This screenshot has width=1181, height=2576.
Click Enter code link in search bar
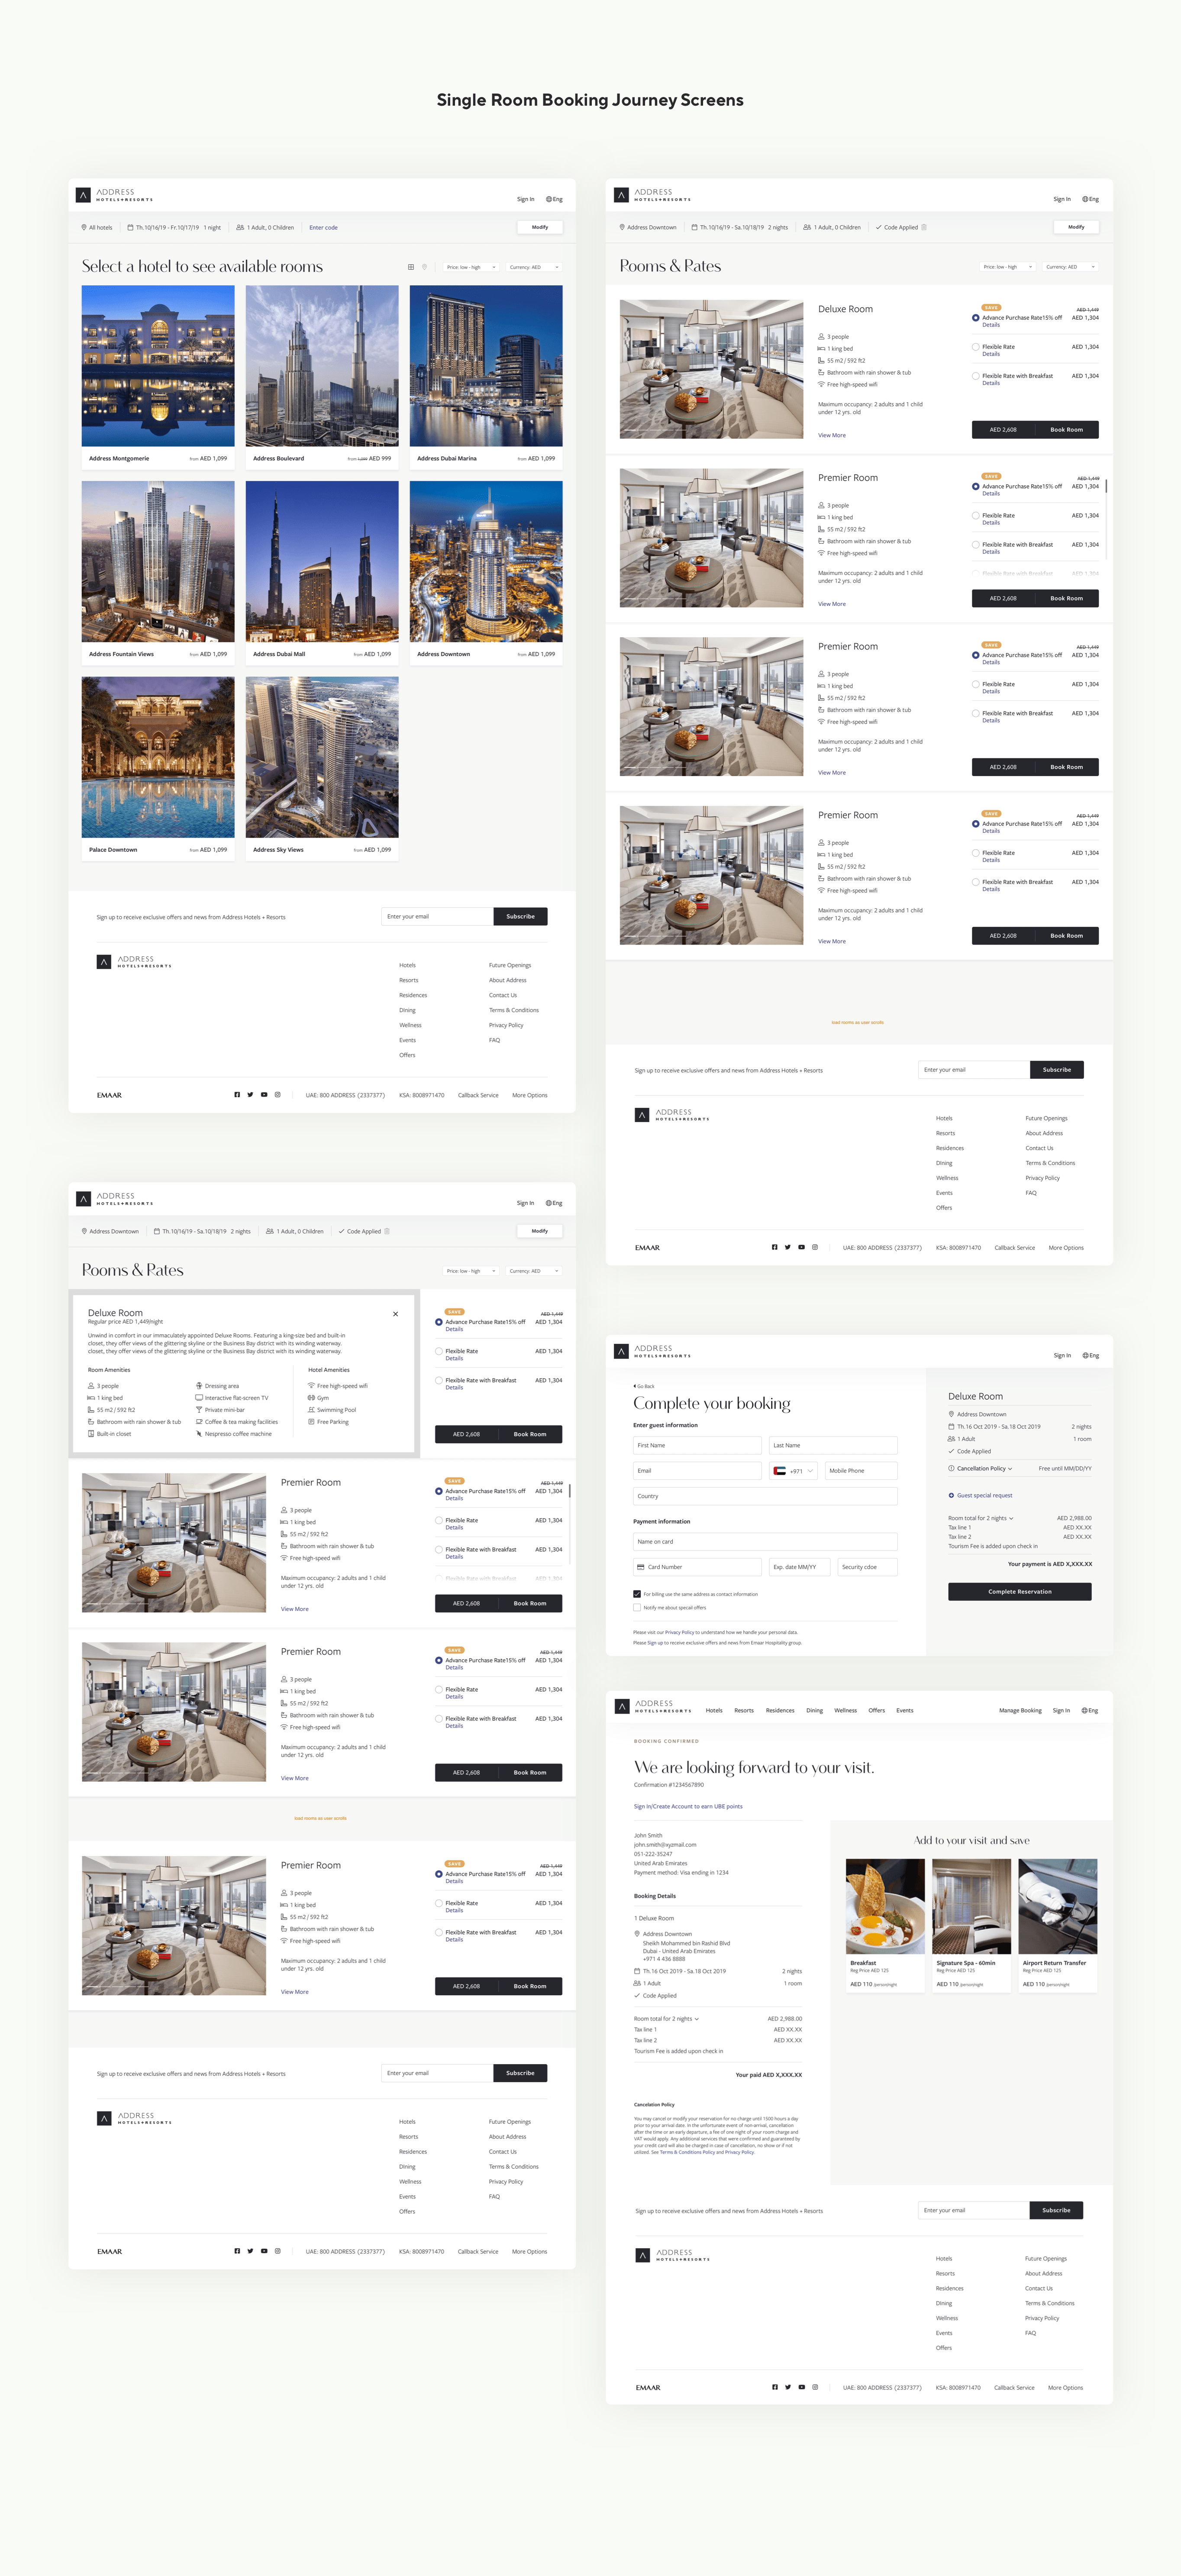tap(323, 227)
